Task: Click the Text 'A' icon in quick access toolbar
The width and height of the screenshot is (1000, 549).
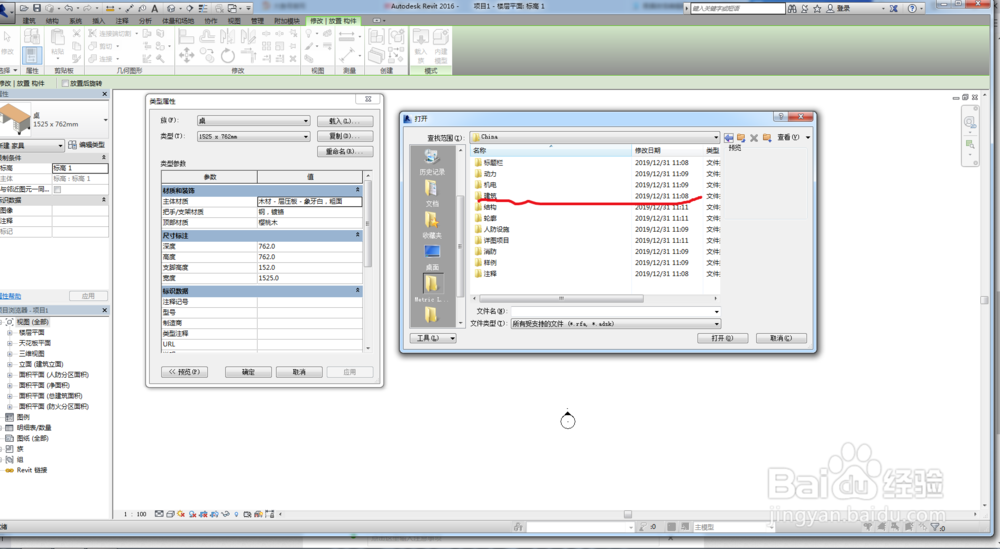Action: [x=154, y=8]
